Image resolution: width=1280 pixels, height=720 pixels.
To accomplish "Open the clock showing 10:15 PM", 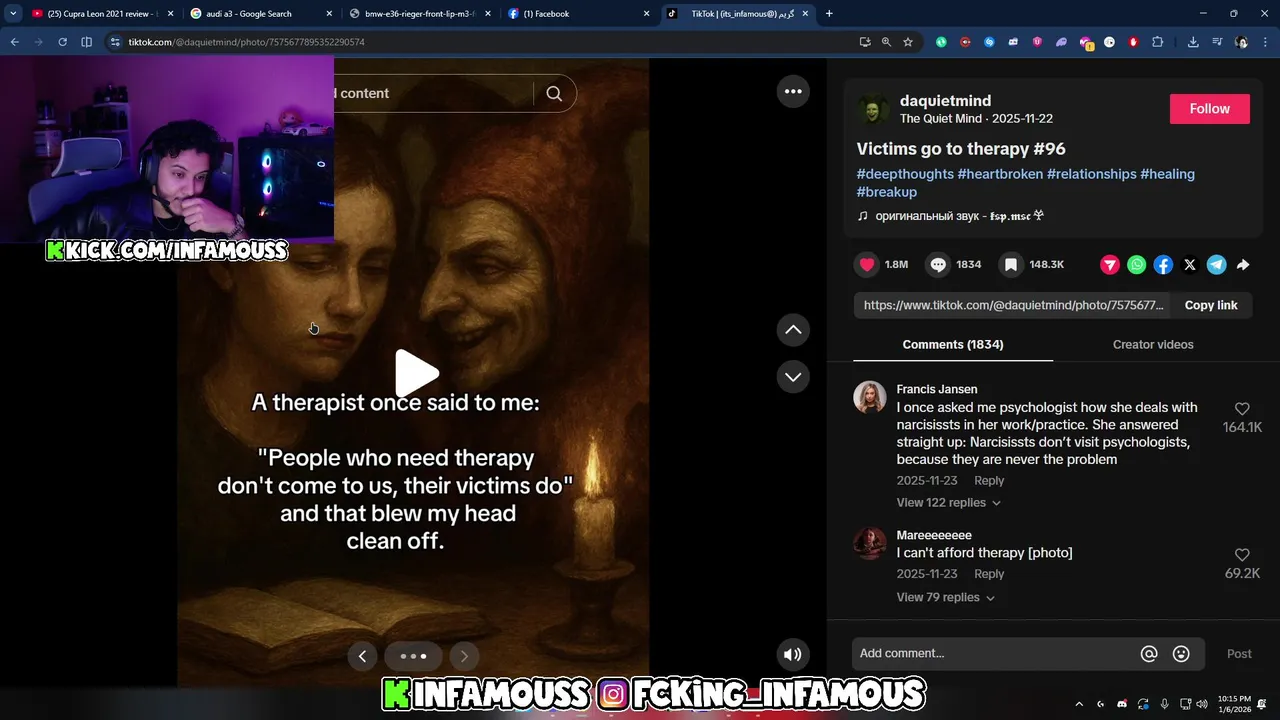I will (1234, 704).
